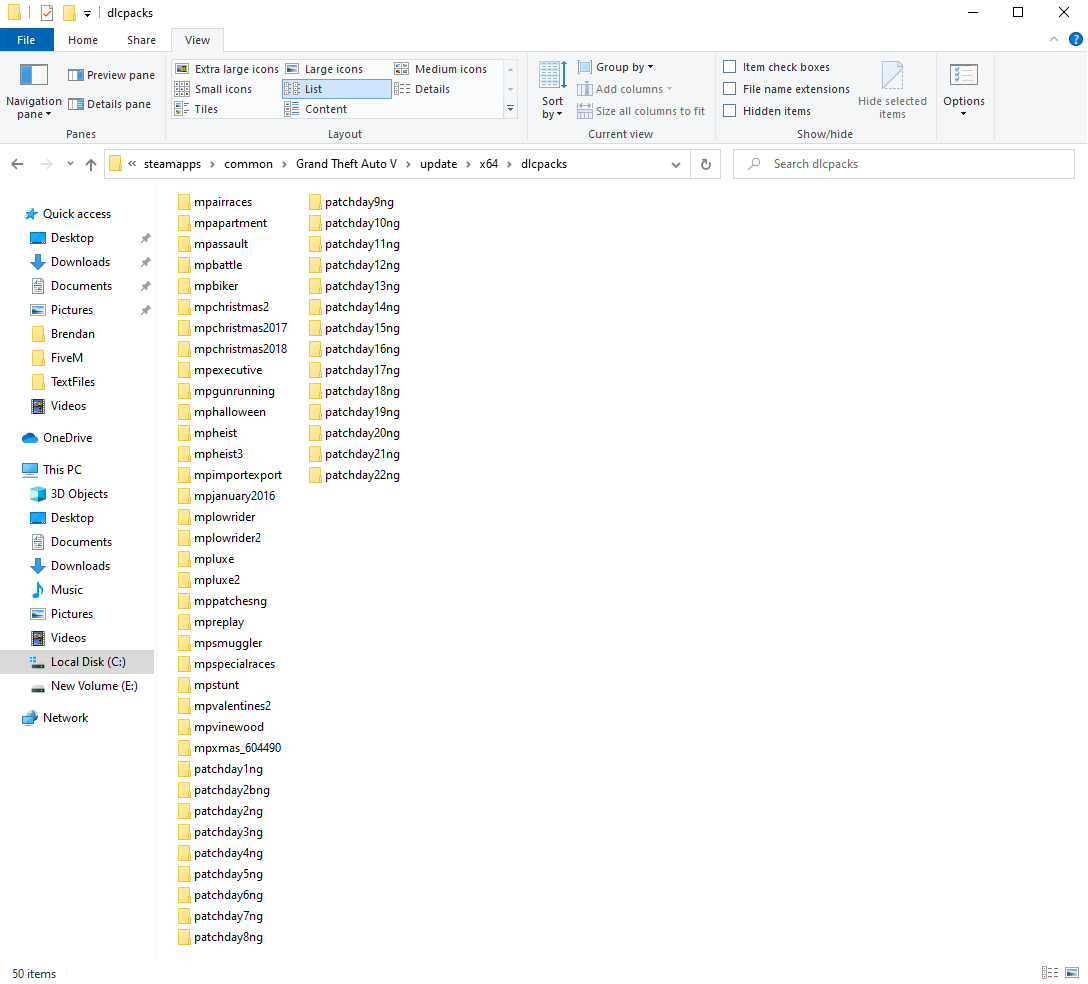Viewport: 1088px width, 984px height.
Task: Click the Options ribbon icon
Action: click(963, 76)
